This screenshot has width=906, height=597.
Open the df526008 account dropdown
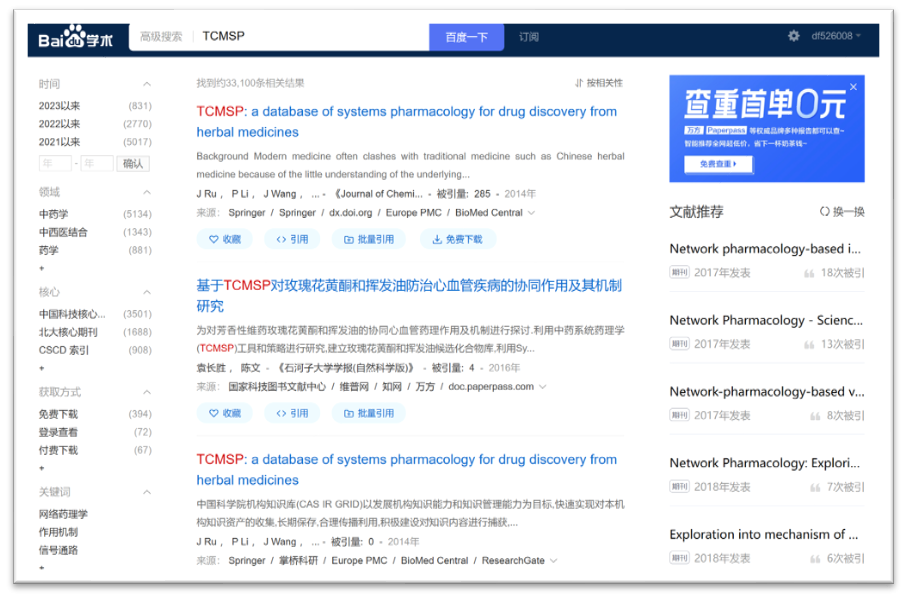click(836, 36)
